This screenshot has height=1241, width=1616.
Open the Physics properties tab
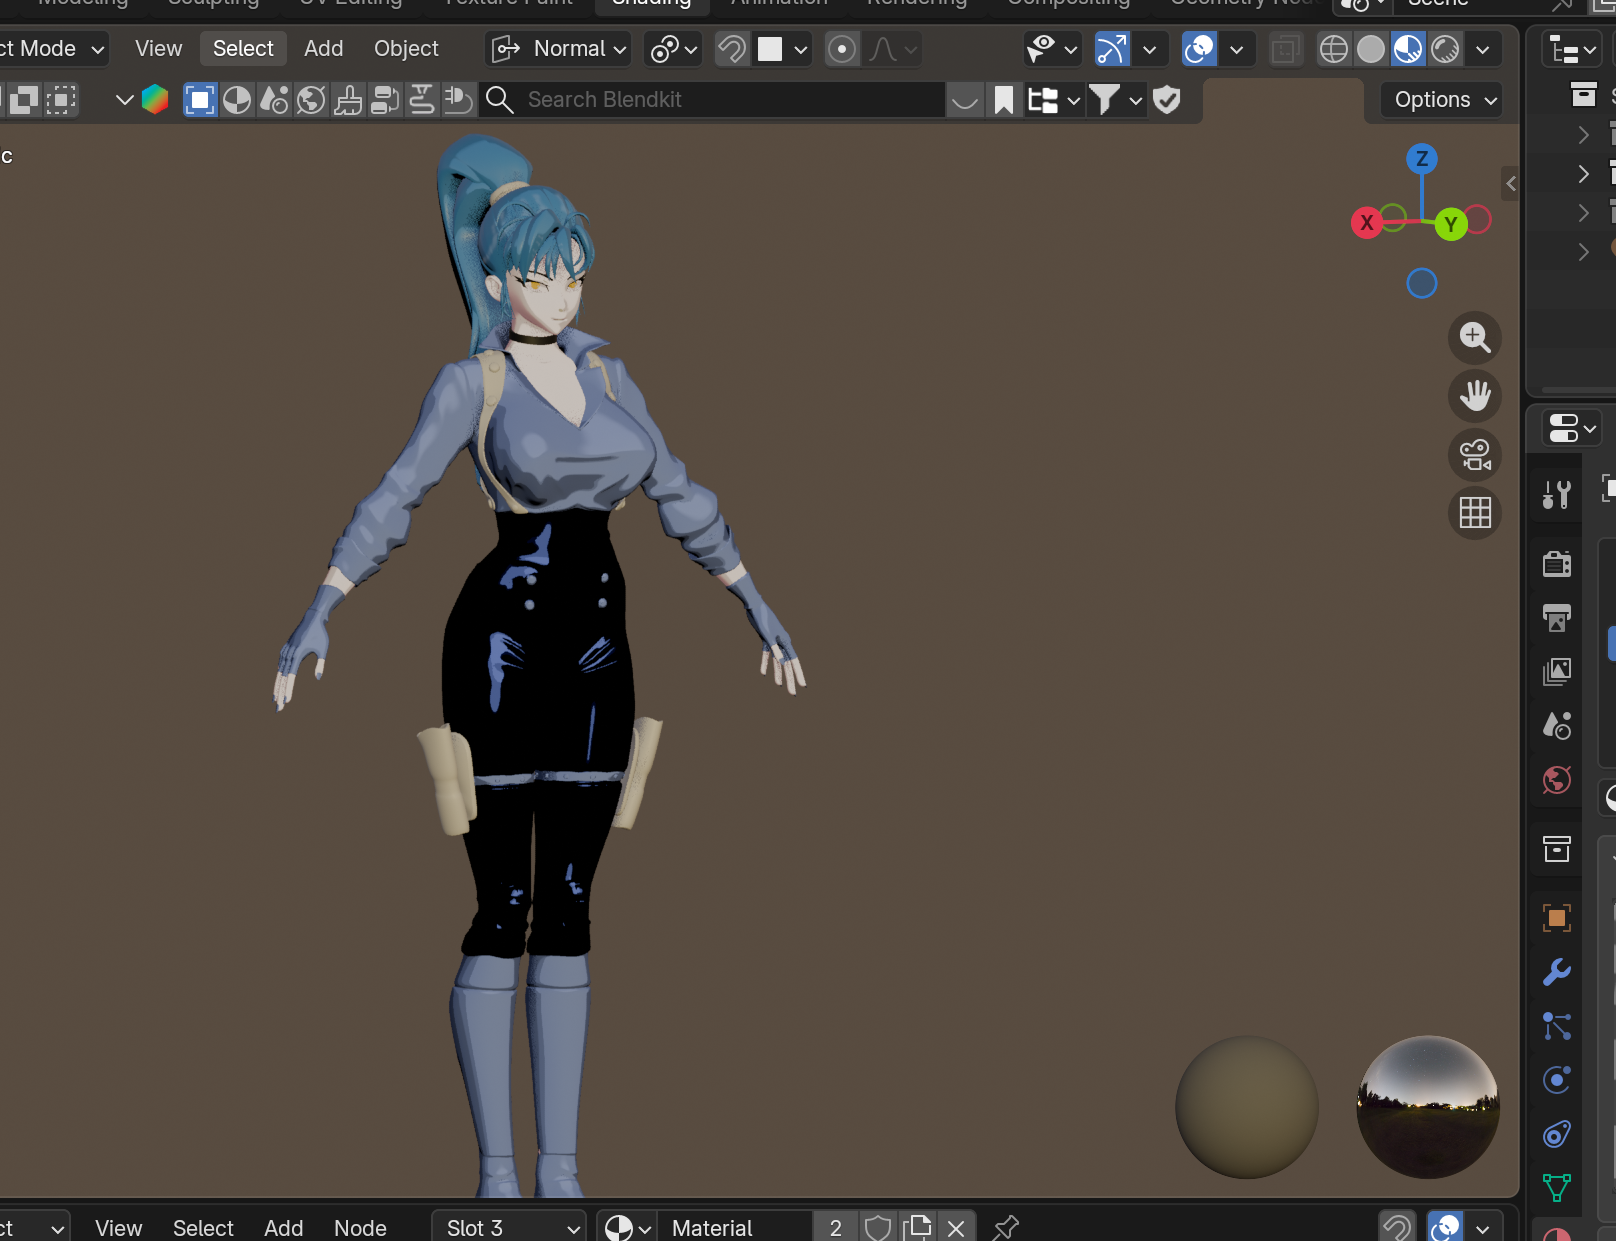(x=1557, y=1080)
